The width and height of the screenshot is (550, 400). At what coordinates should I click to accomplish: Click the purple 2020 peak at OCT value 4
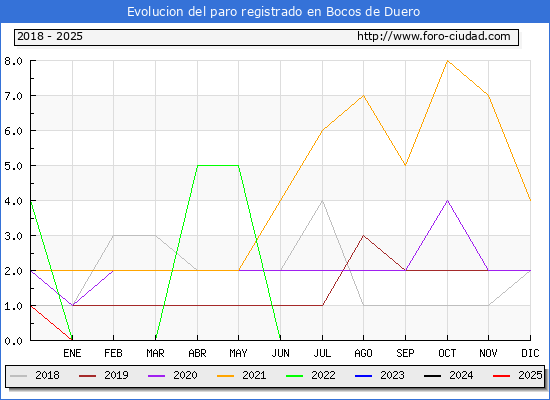pos(447,200)
